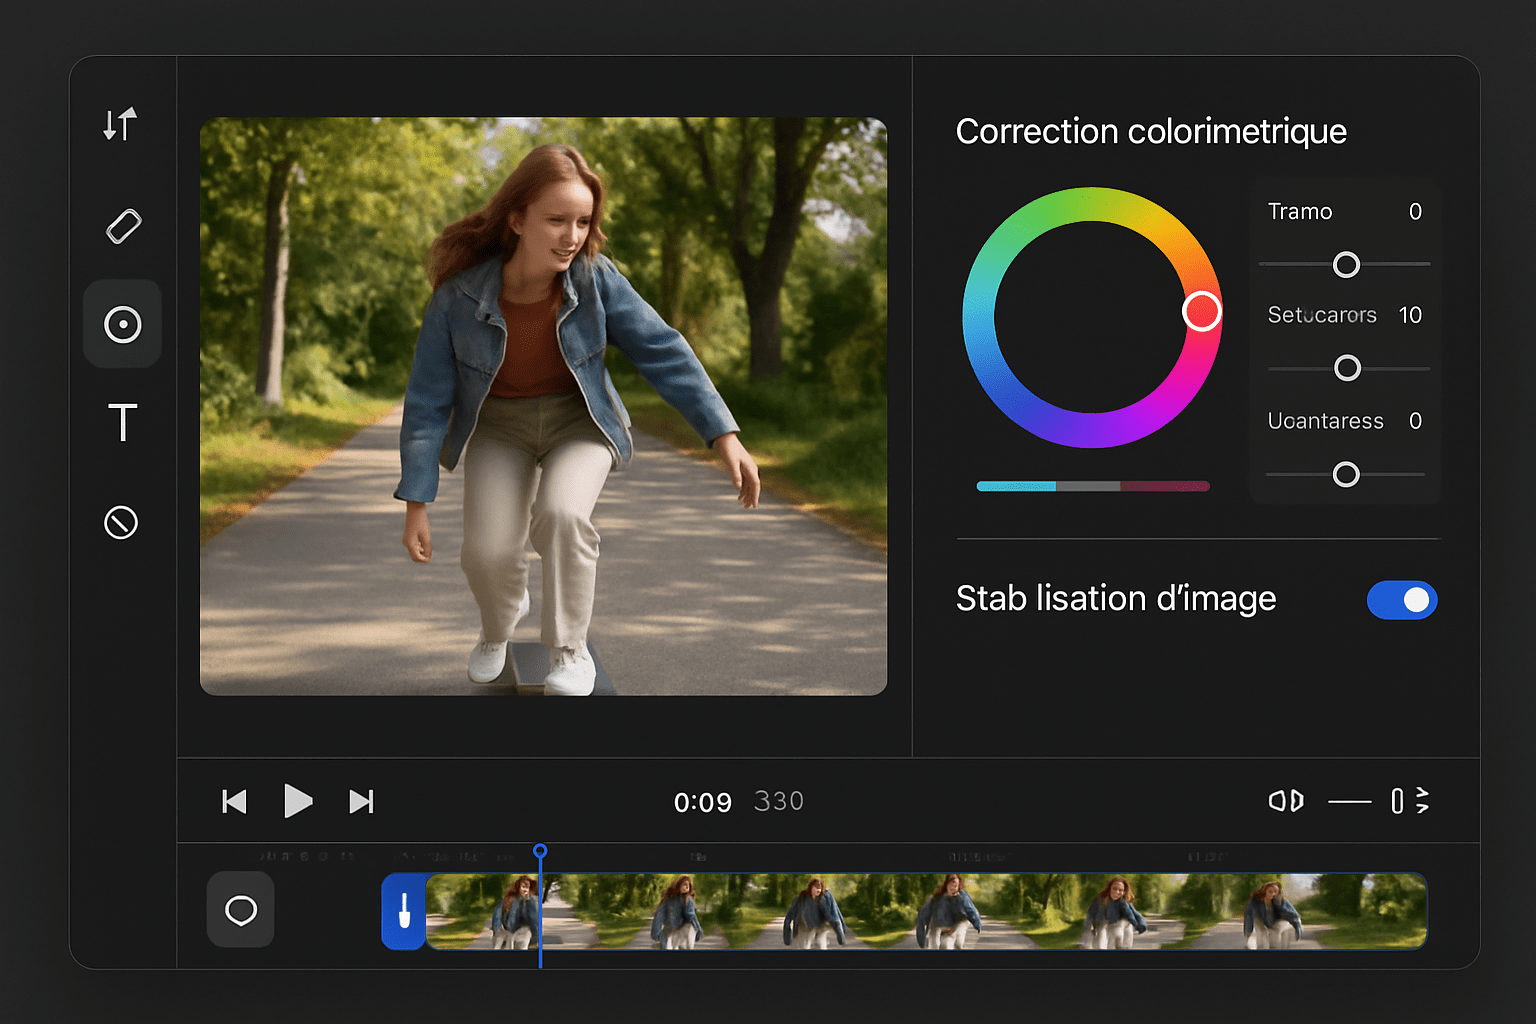Select the mask shape icon beside the timeline

tap(240, 909)
